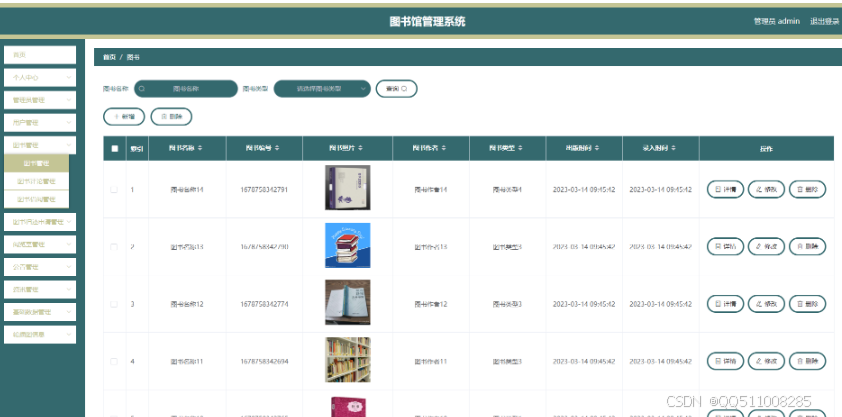Viewport: 842px width, 417px height.
Task: Check the box for row 3 图书名称12
Action: coord(114,304)
